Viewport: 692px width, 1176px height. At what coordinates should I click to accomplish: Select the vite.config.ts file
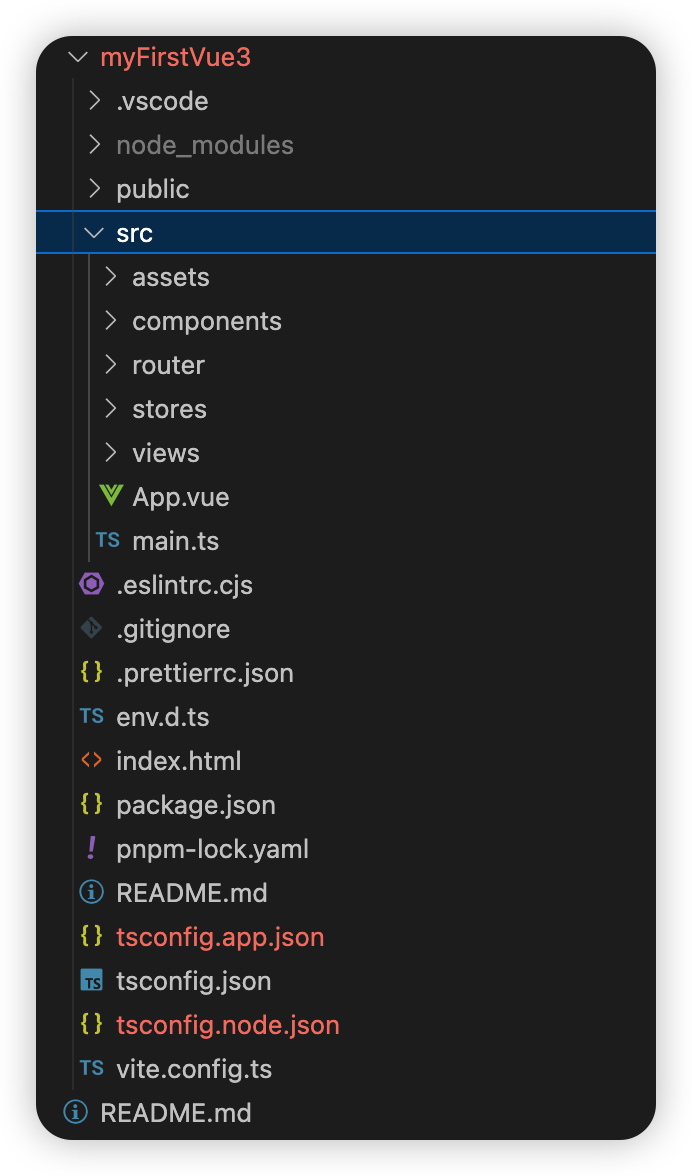pos(193,1069)
